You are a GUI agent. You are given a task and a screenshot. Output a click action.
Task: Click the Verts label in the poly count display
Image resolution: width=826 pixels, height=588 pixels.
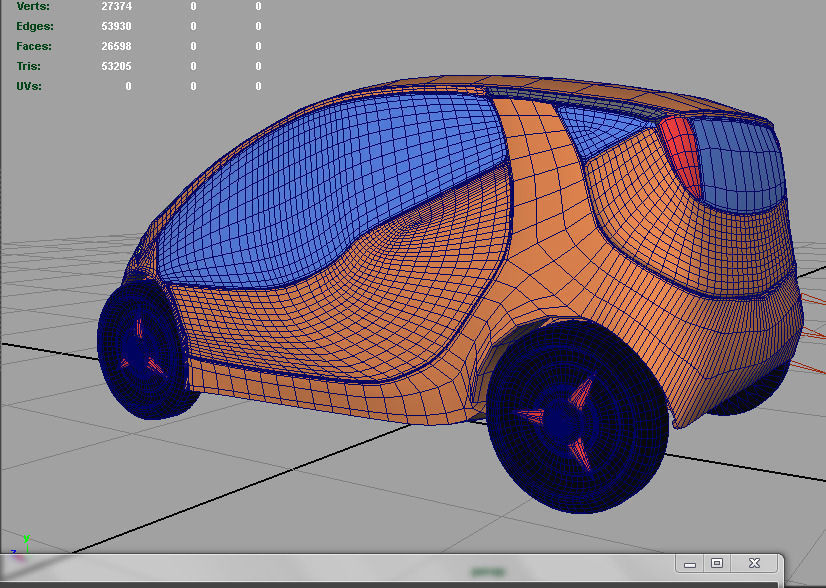[33, 6]
